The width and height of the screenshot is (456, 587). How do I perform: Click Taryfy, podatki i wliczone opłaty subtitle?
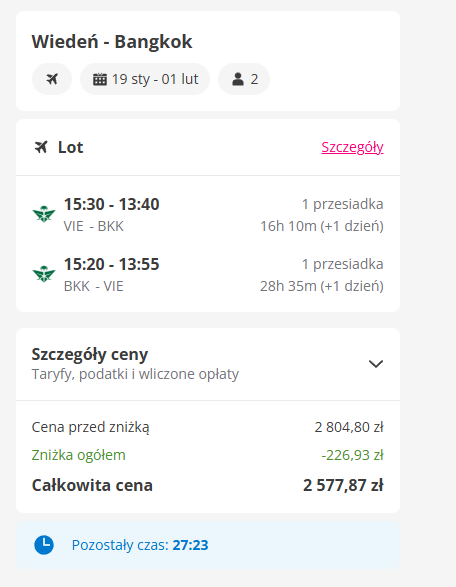[x=135, y=374]
